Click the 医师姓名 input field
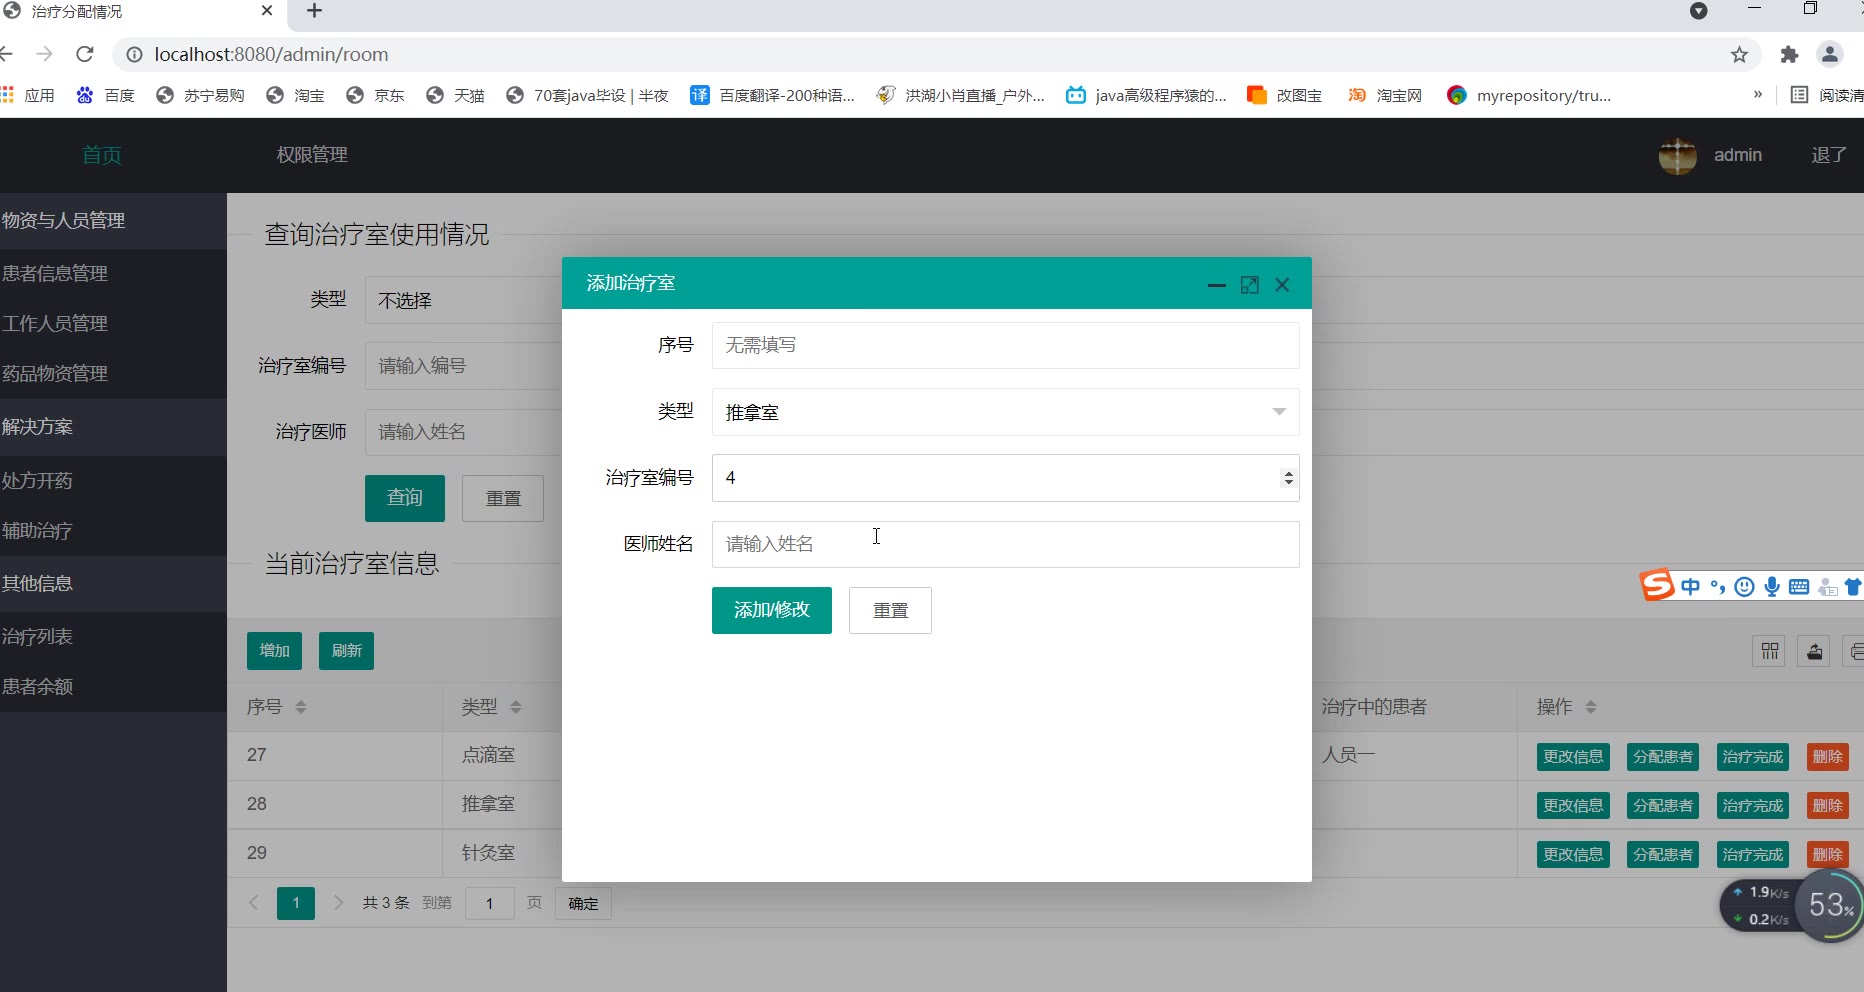The width and height of the screenshot is (1864, 992). pyautogui.click(x=1005, y=544)
